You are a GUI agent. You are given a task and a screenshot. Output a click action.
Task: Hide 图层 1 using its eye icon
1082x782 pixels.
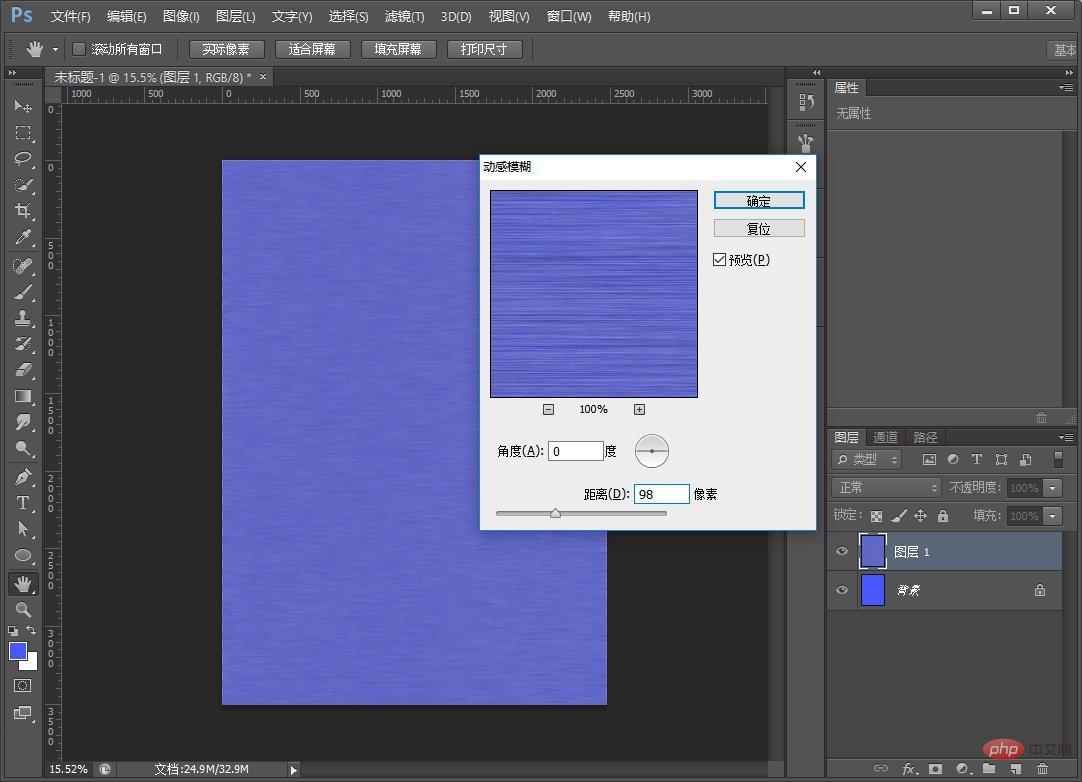[842, 551]
